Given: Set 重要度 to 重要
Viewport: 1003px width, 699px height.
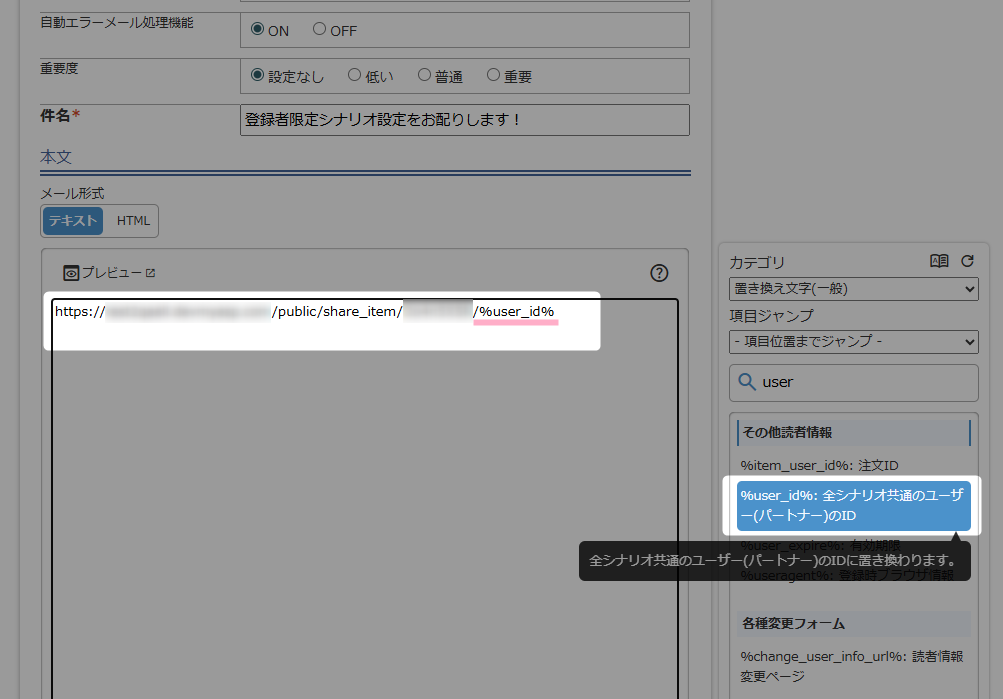Looking at the screenshot, I should pyautogui.click(x=493, y=75).
